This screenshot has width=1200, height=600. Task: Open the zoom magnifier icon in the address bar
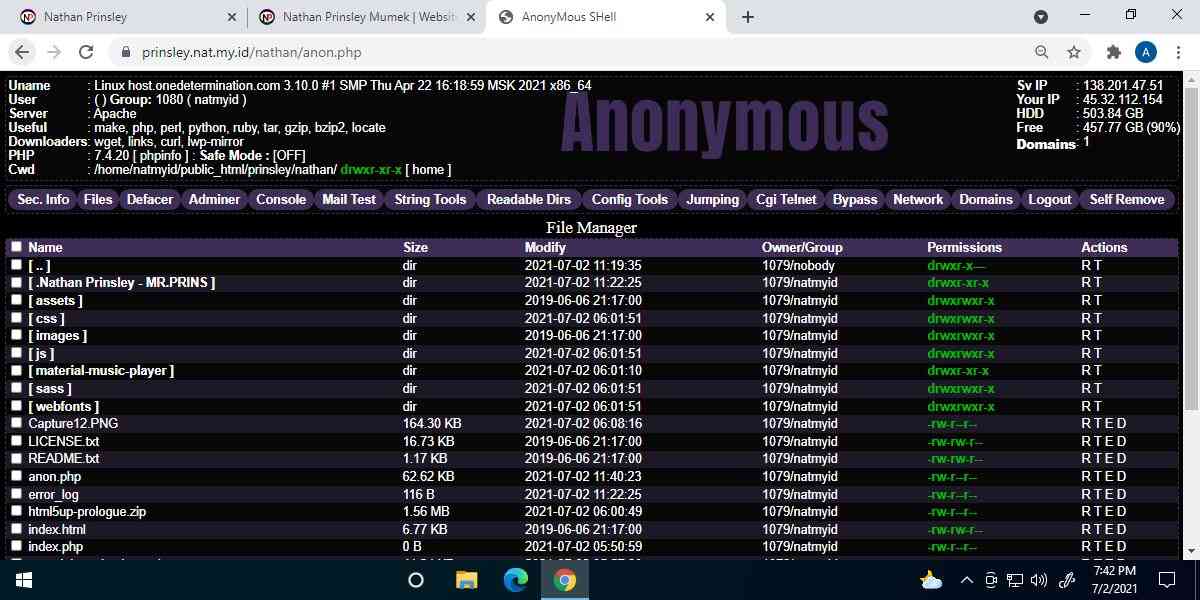pyautogui.click(x=1042, y=52)
